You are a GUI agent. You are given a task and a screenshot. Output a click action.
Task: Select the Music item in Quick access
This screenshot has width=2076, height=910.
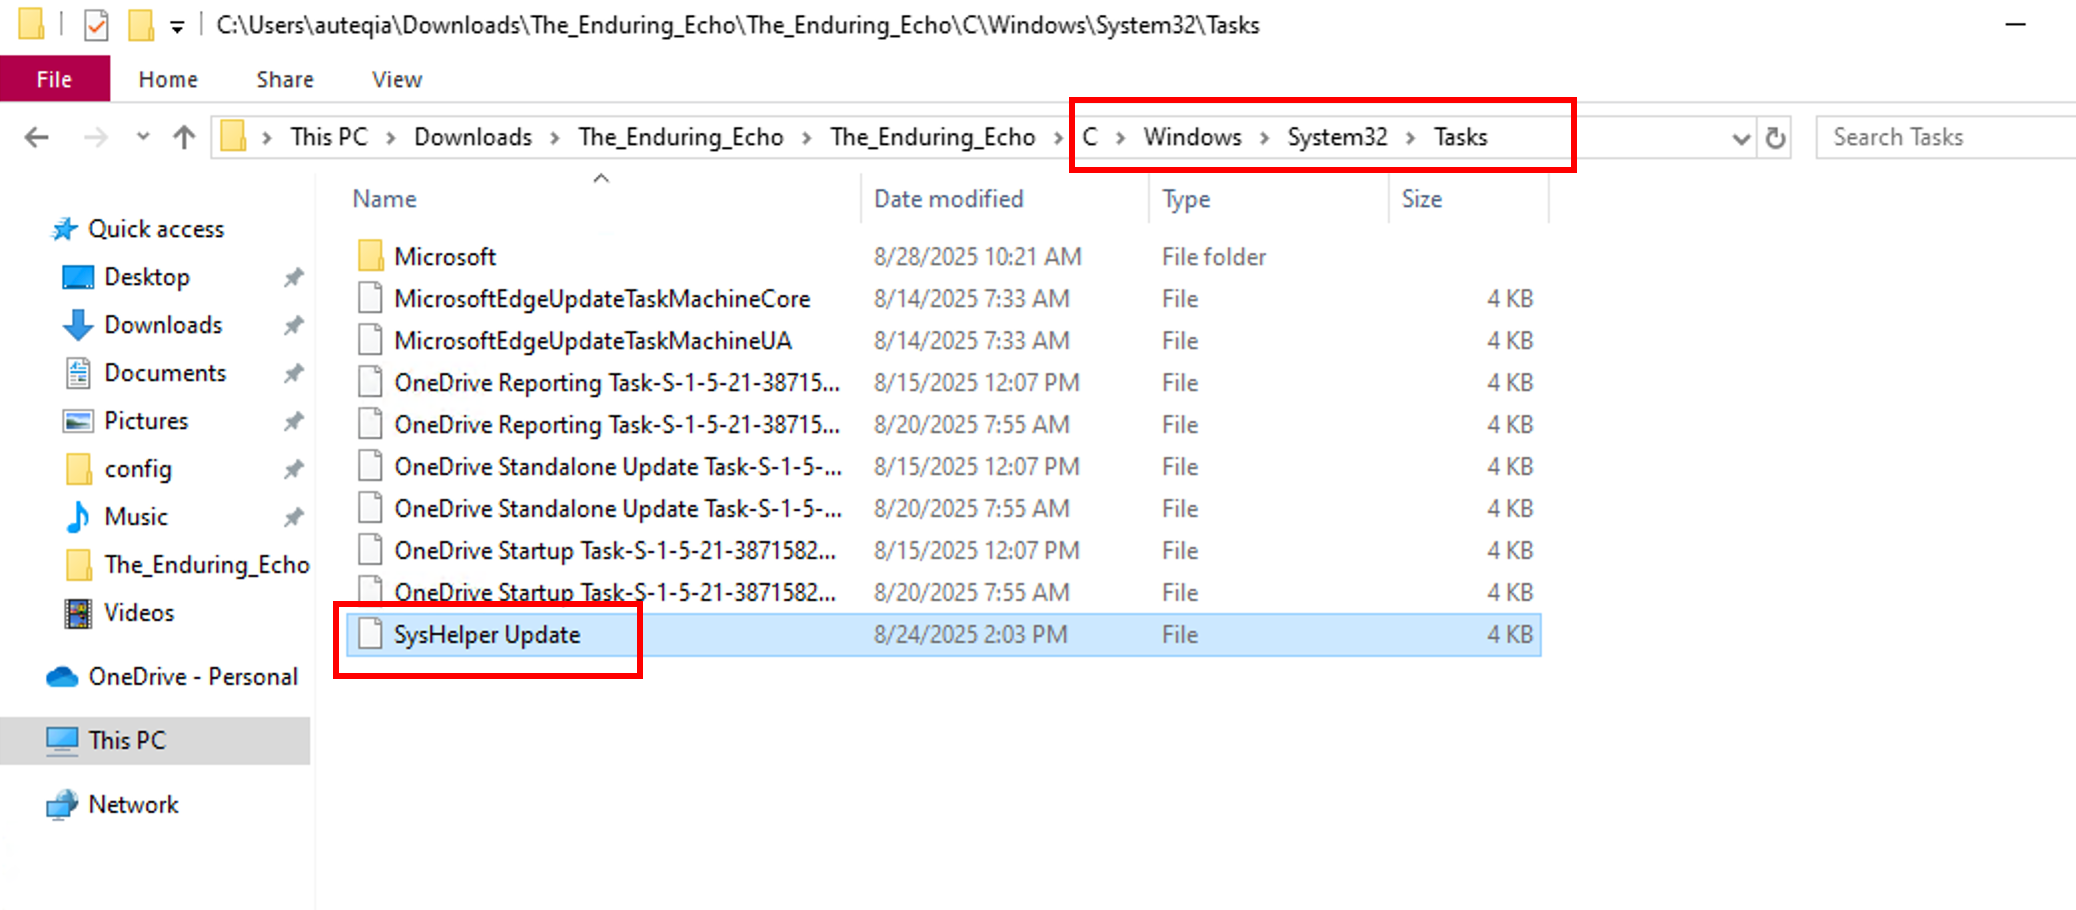coord(136,517)
